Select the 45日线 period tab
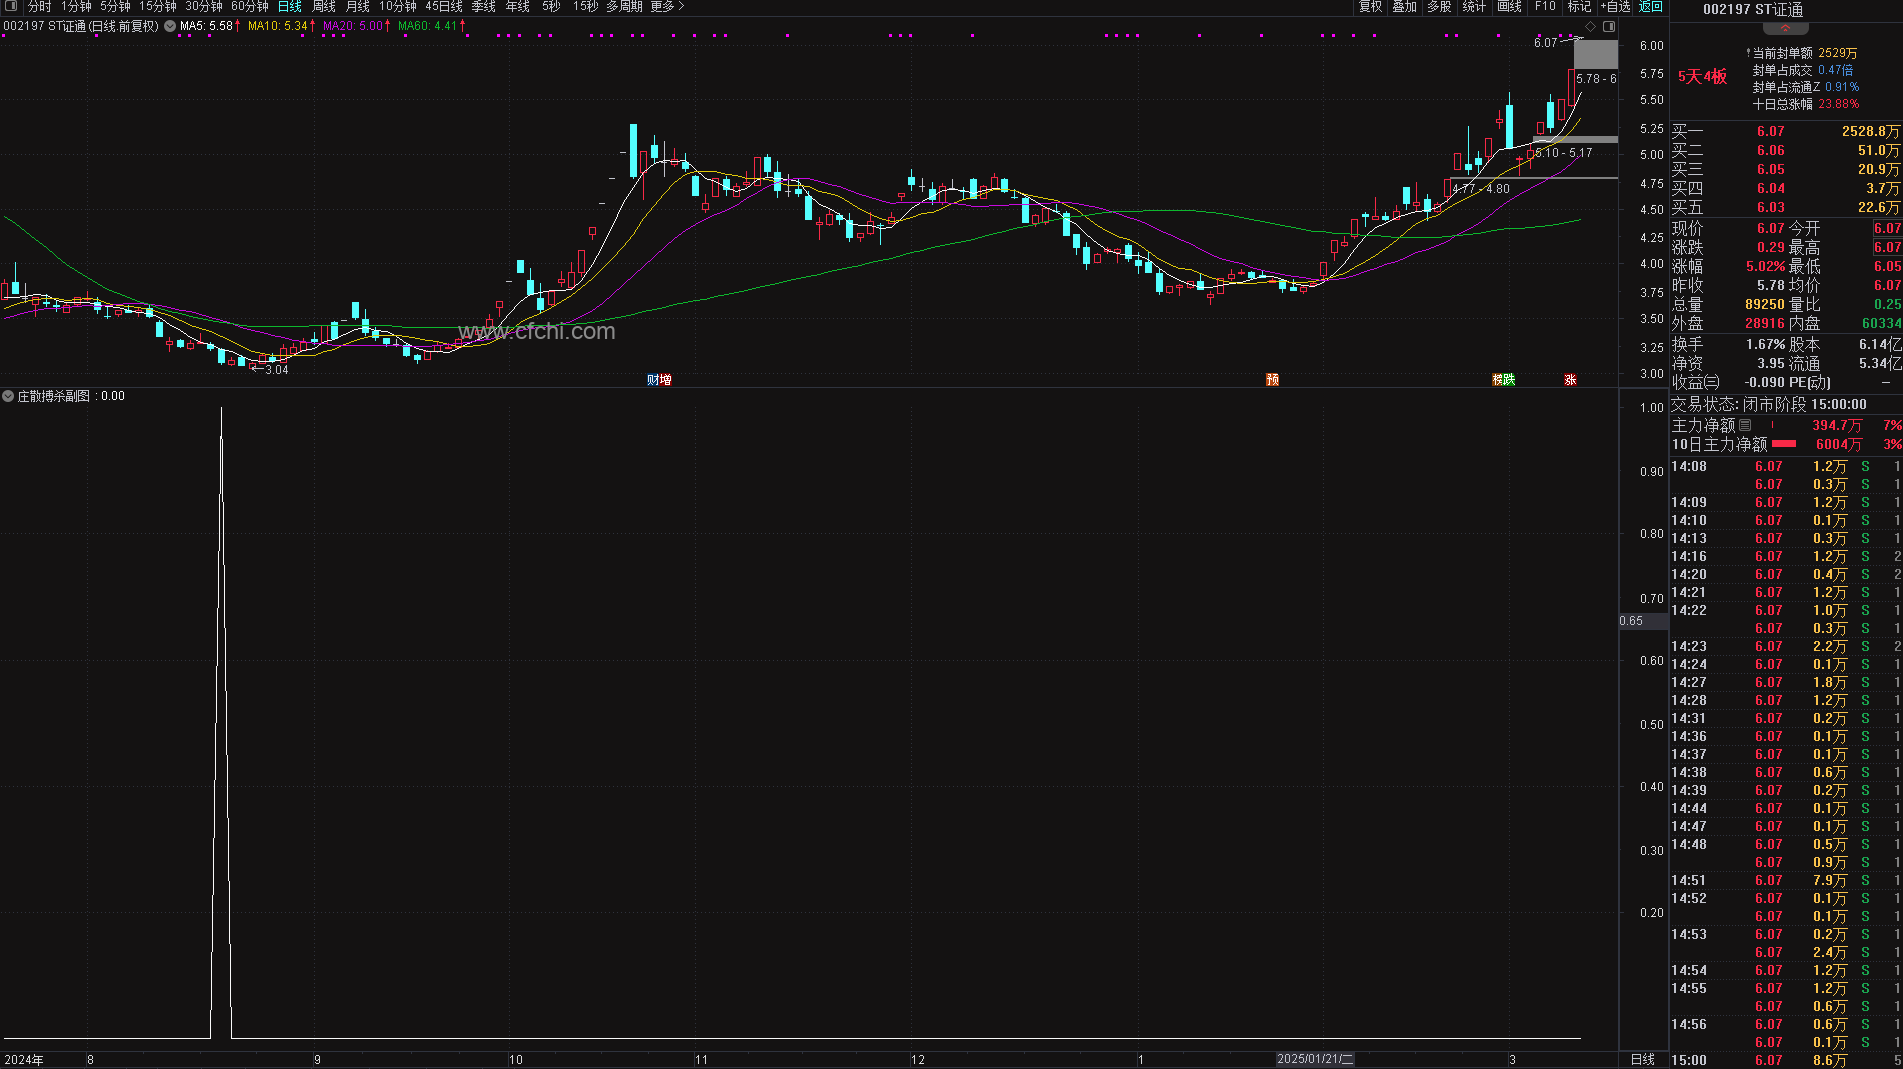Screen dimensions: 1903x1069 coord(444,6)
